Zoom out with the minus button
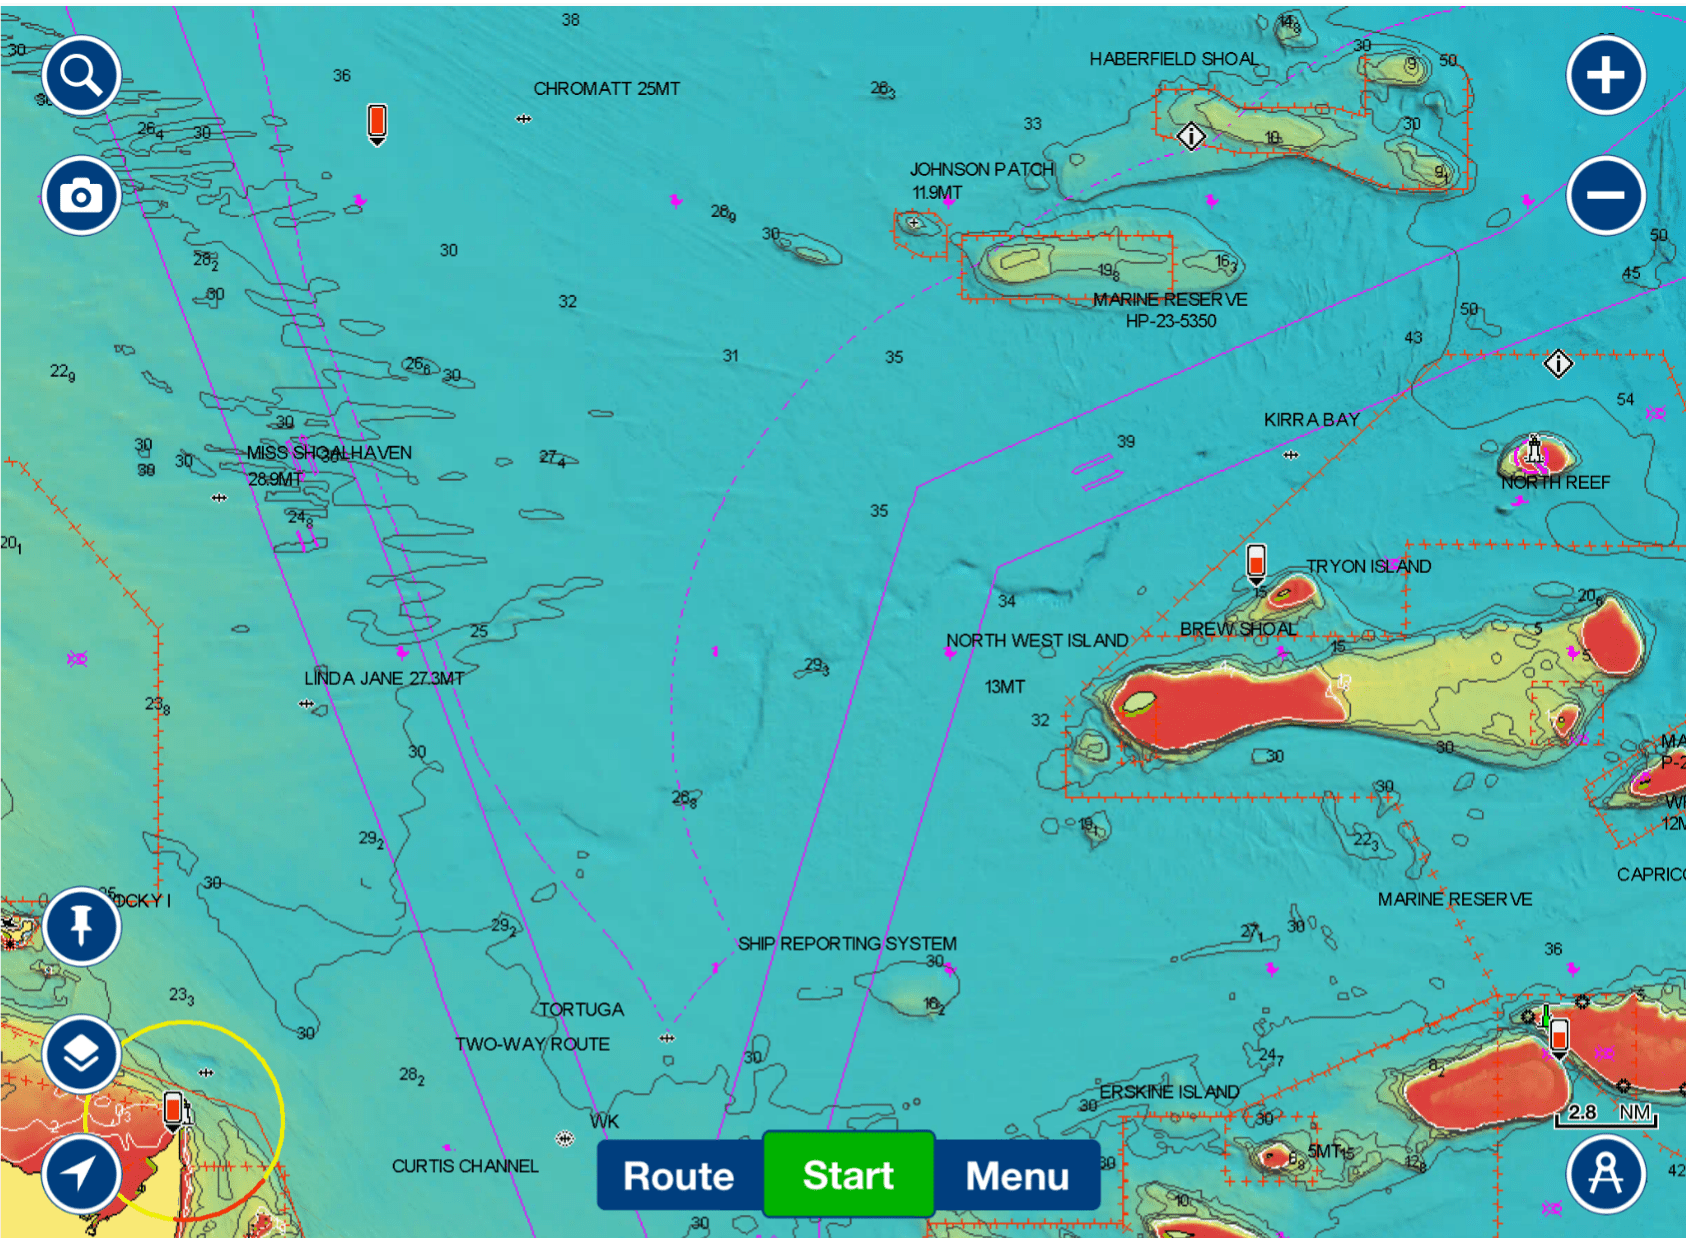This screenshot has height=1240, width=1686. (1606, 196)
